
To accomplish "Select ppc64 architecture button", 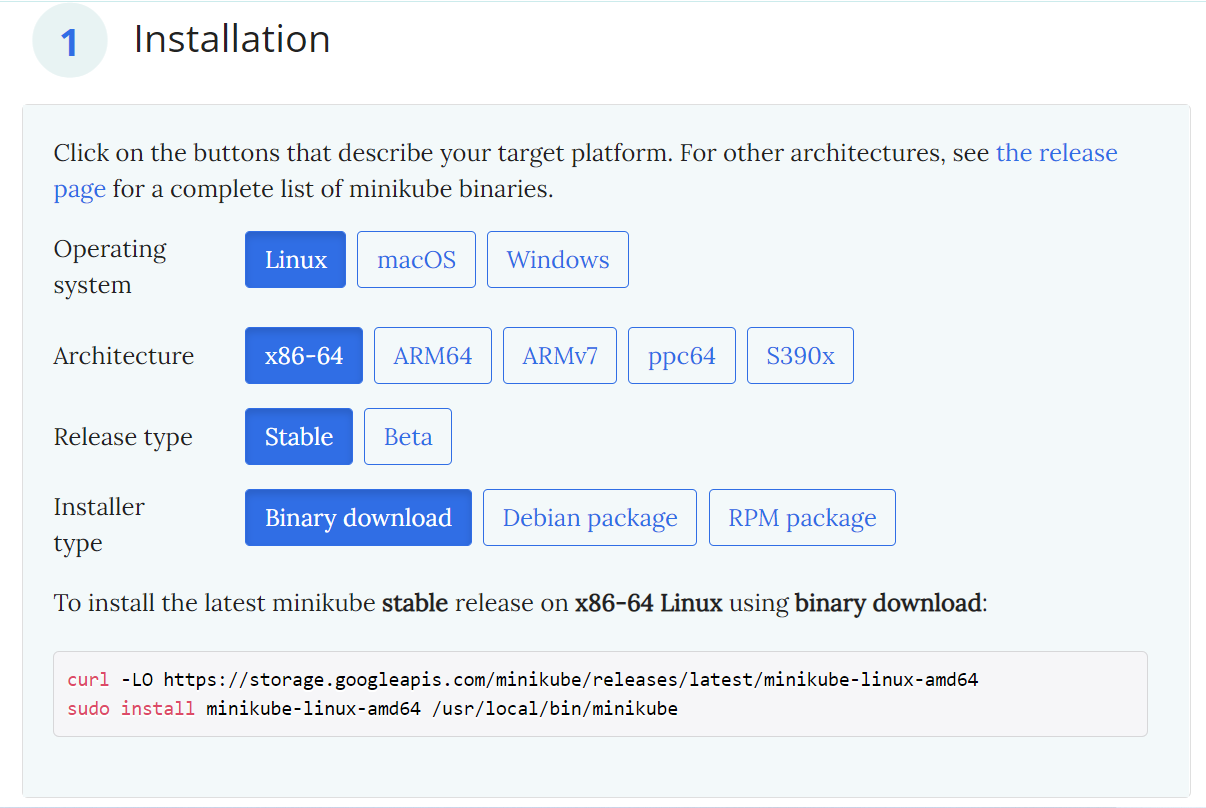I will 681,356.
